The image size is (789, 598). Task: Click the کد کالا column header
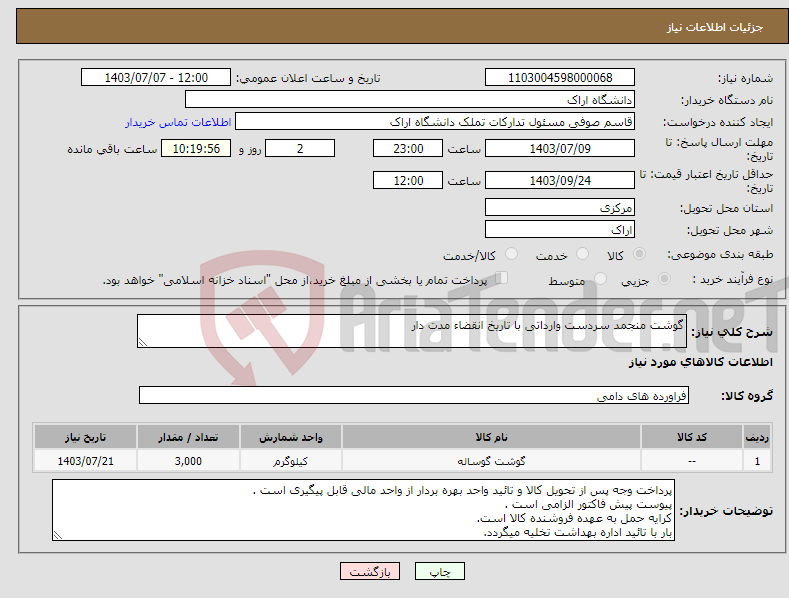[x=691, y=437]
